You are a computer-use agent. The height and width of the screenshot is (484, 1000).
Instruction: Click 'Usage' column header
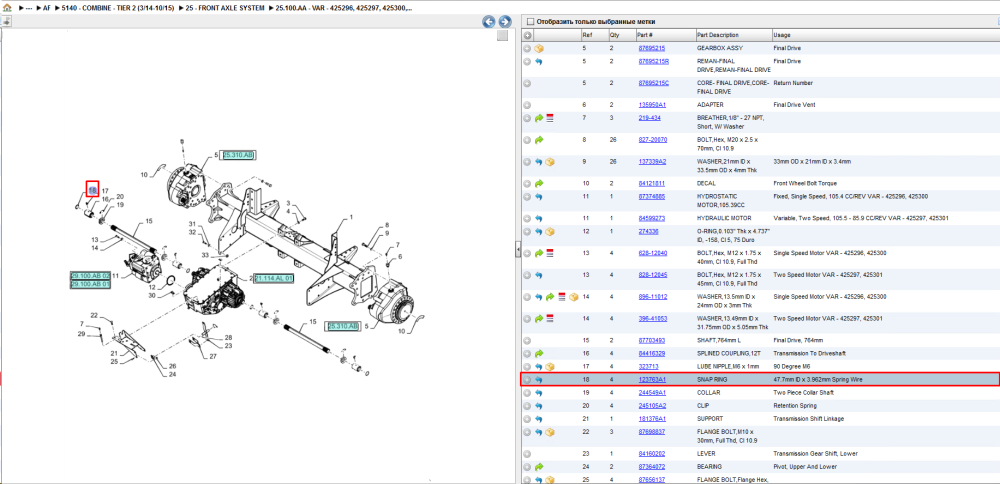point(885,35)
